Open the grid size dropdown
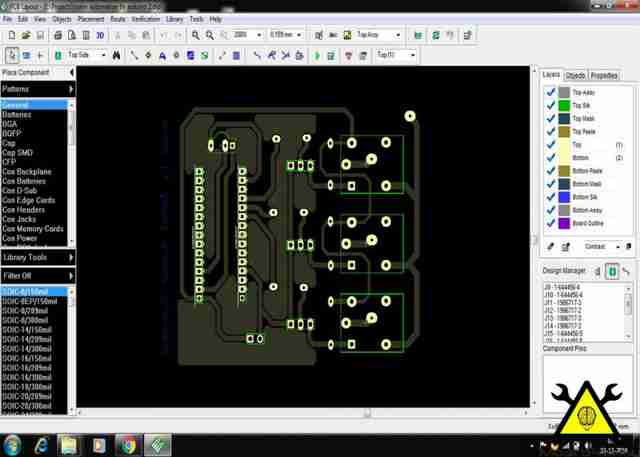 pos(286,35)
